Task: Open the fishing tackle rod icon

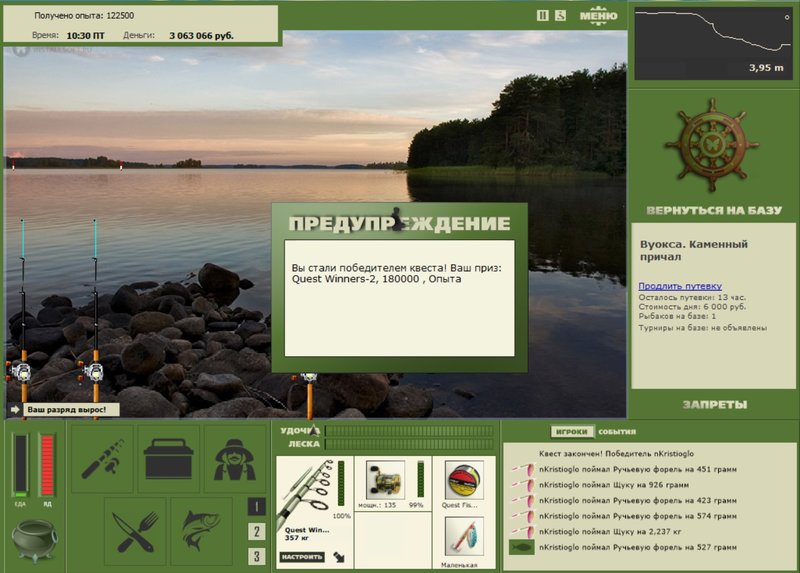Action: coord(103,458)
